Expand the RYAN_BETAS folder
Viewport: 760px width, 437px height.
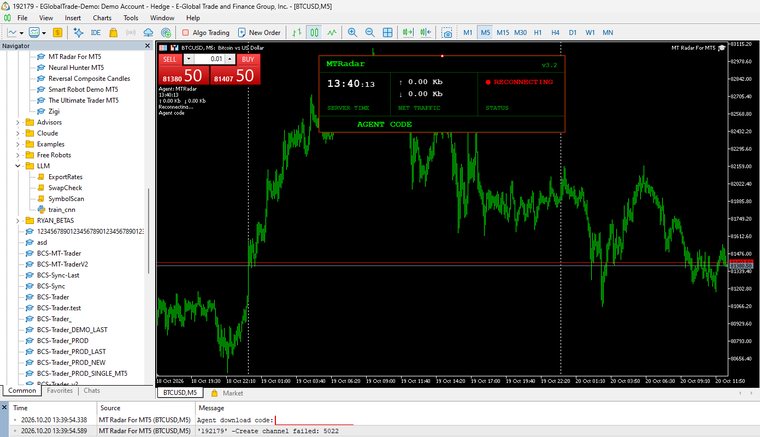pyautogui.click(x=18, y=220)
